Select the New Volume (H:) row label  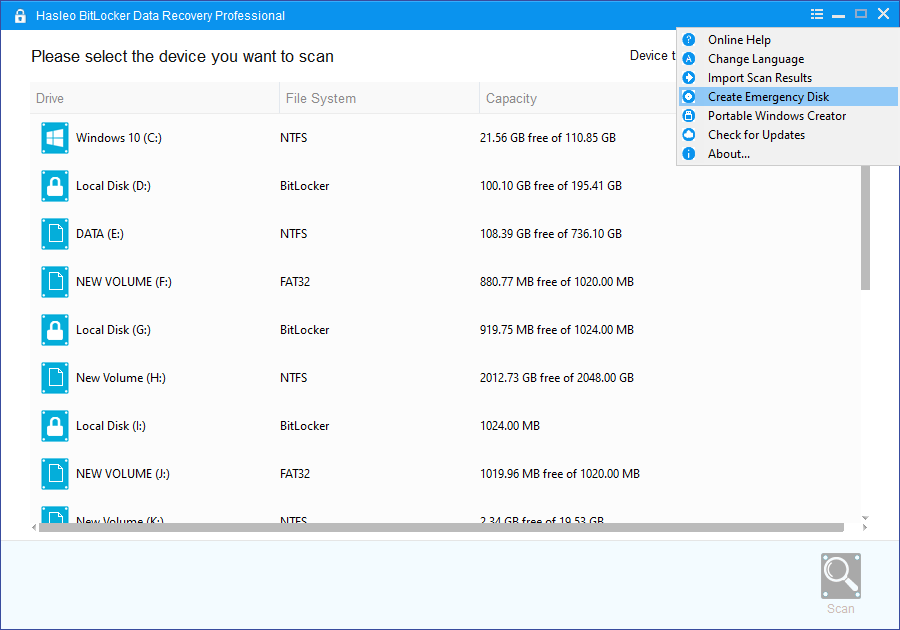[x=121, y=378]
